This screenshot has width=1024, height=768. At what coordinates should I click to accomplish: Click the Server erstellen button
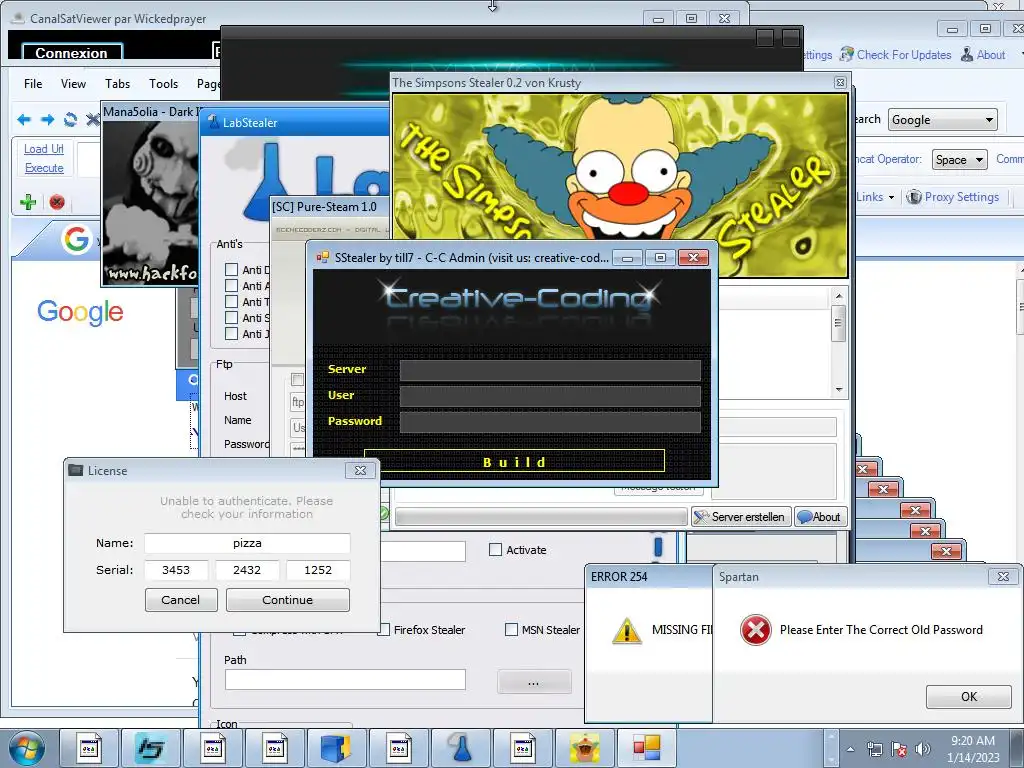coord(741,517)
